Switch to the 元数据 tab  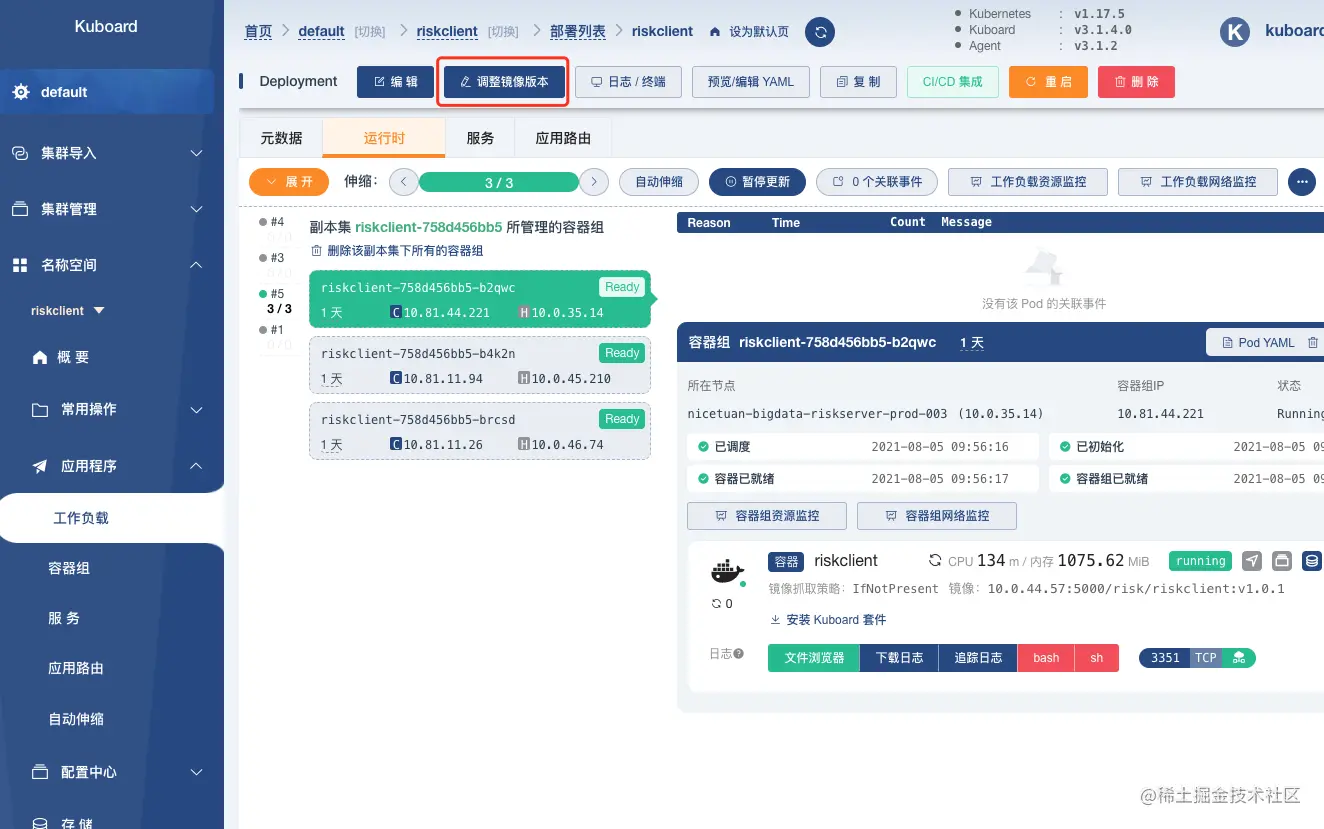(x=281, y=138)
